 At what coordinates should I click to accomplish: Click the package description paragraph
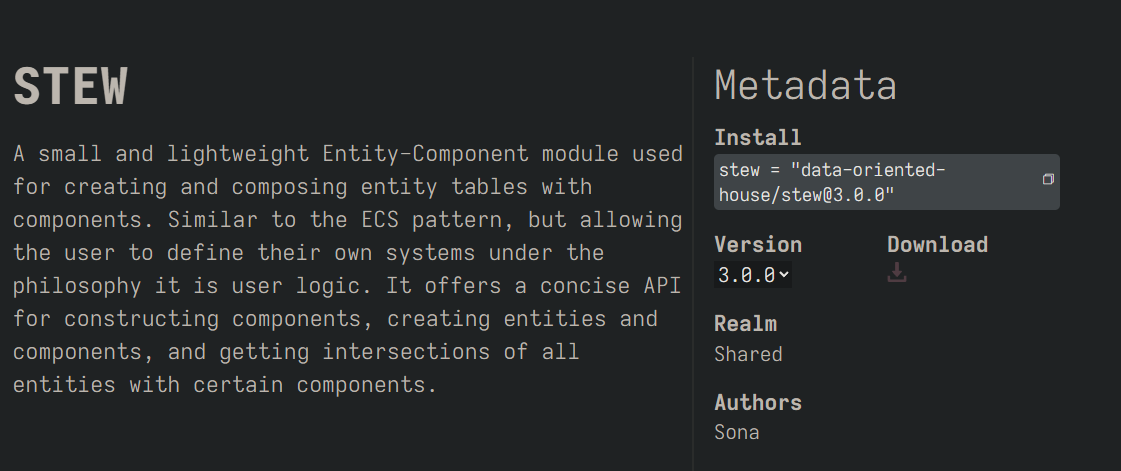coord(347,269)
